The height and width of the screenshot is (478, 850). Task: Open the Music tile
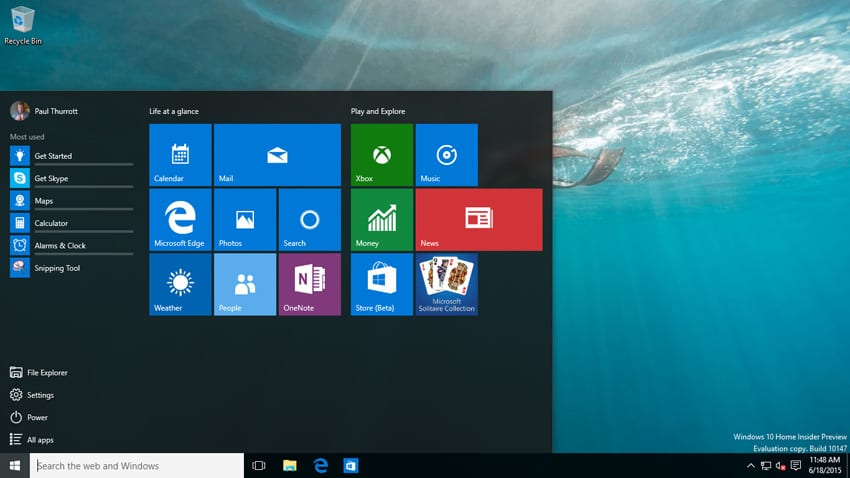coord(447,155)
